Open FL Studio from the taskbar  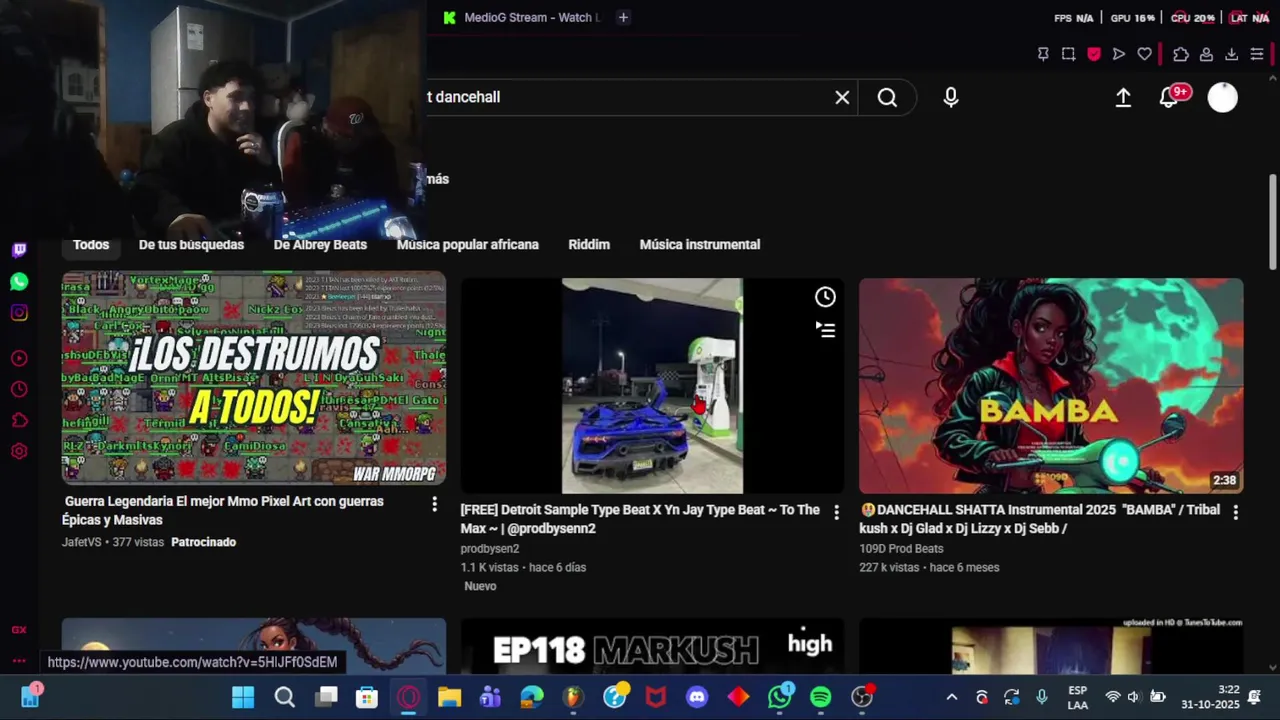coord(573,697)
